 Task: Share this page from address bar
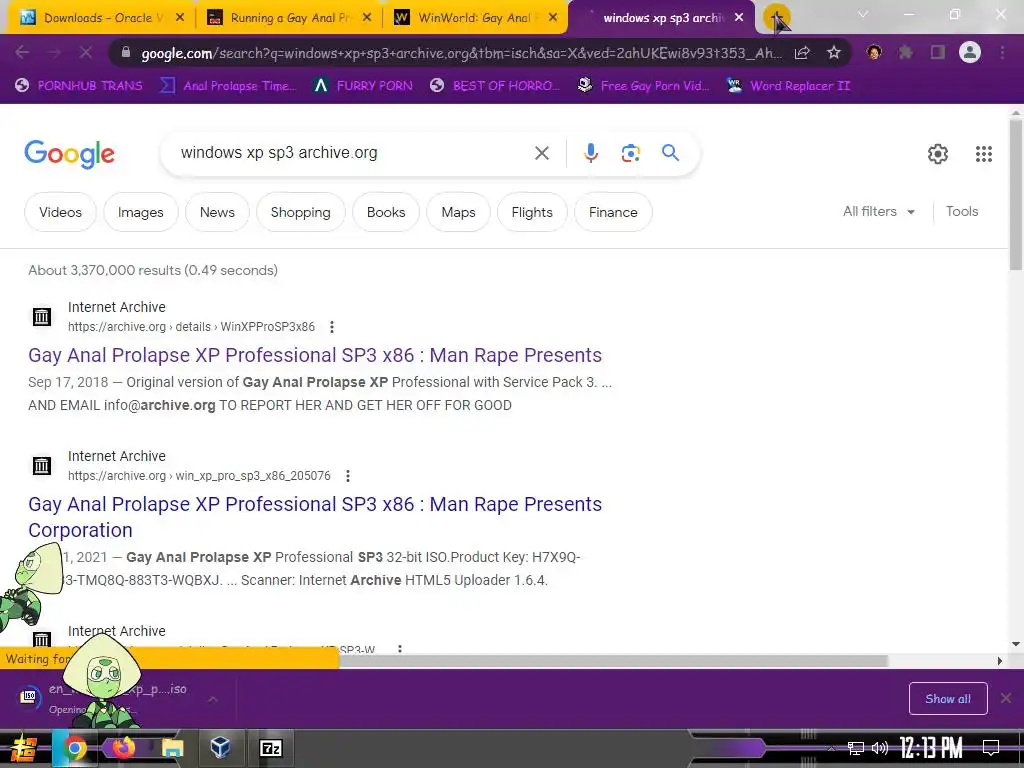pyautogui.click(x=803, y=53)
